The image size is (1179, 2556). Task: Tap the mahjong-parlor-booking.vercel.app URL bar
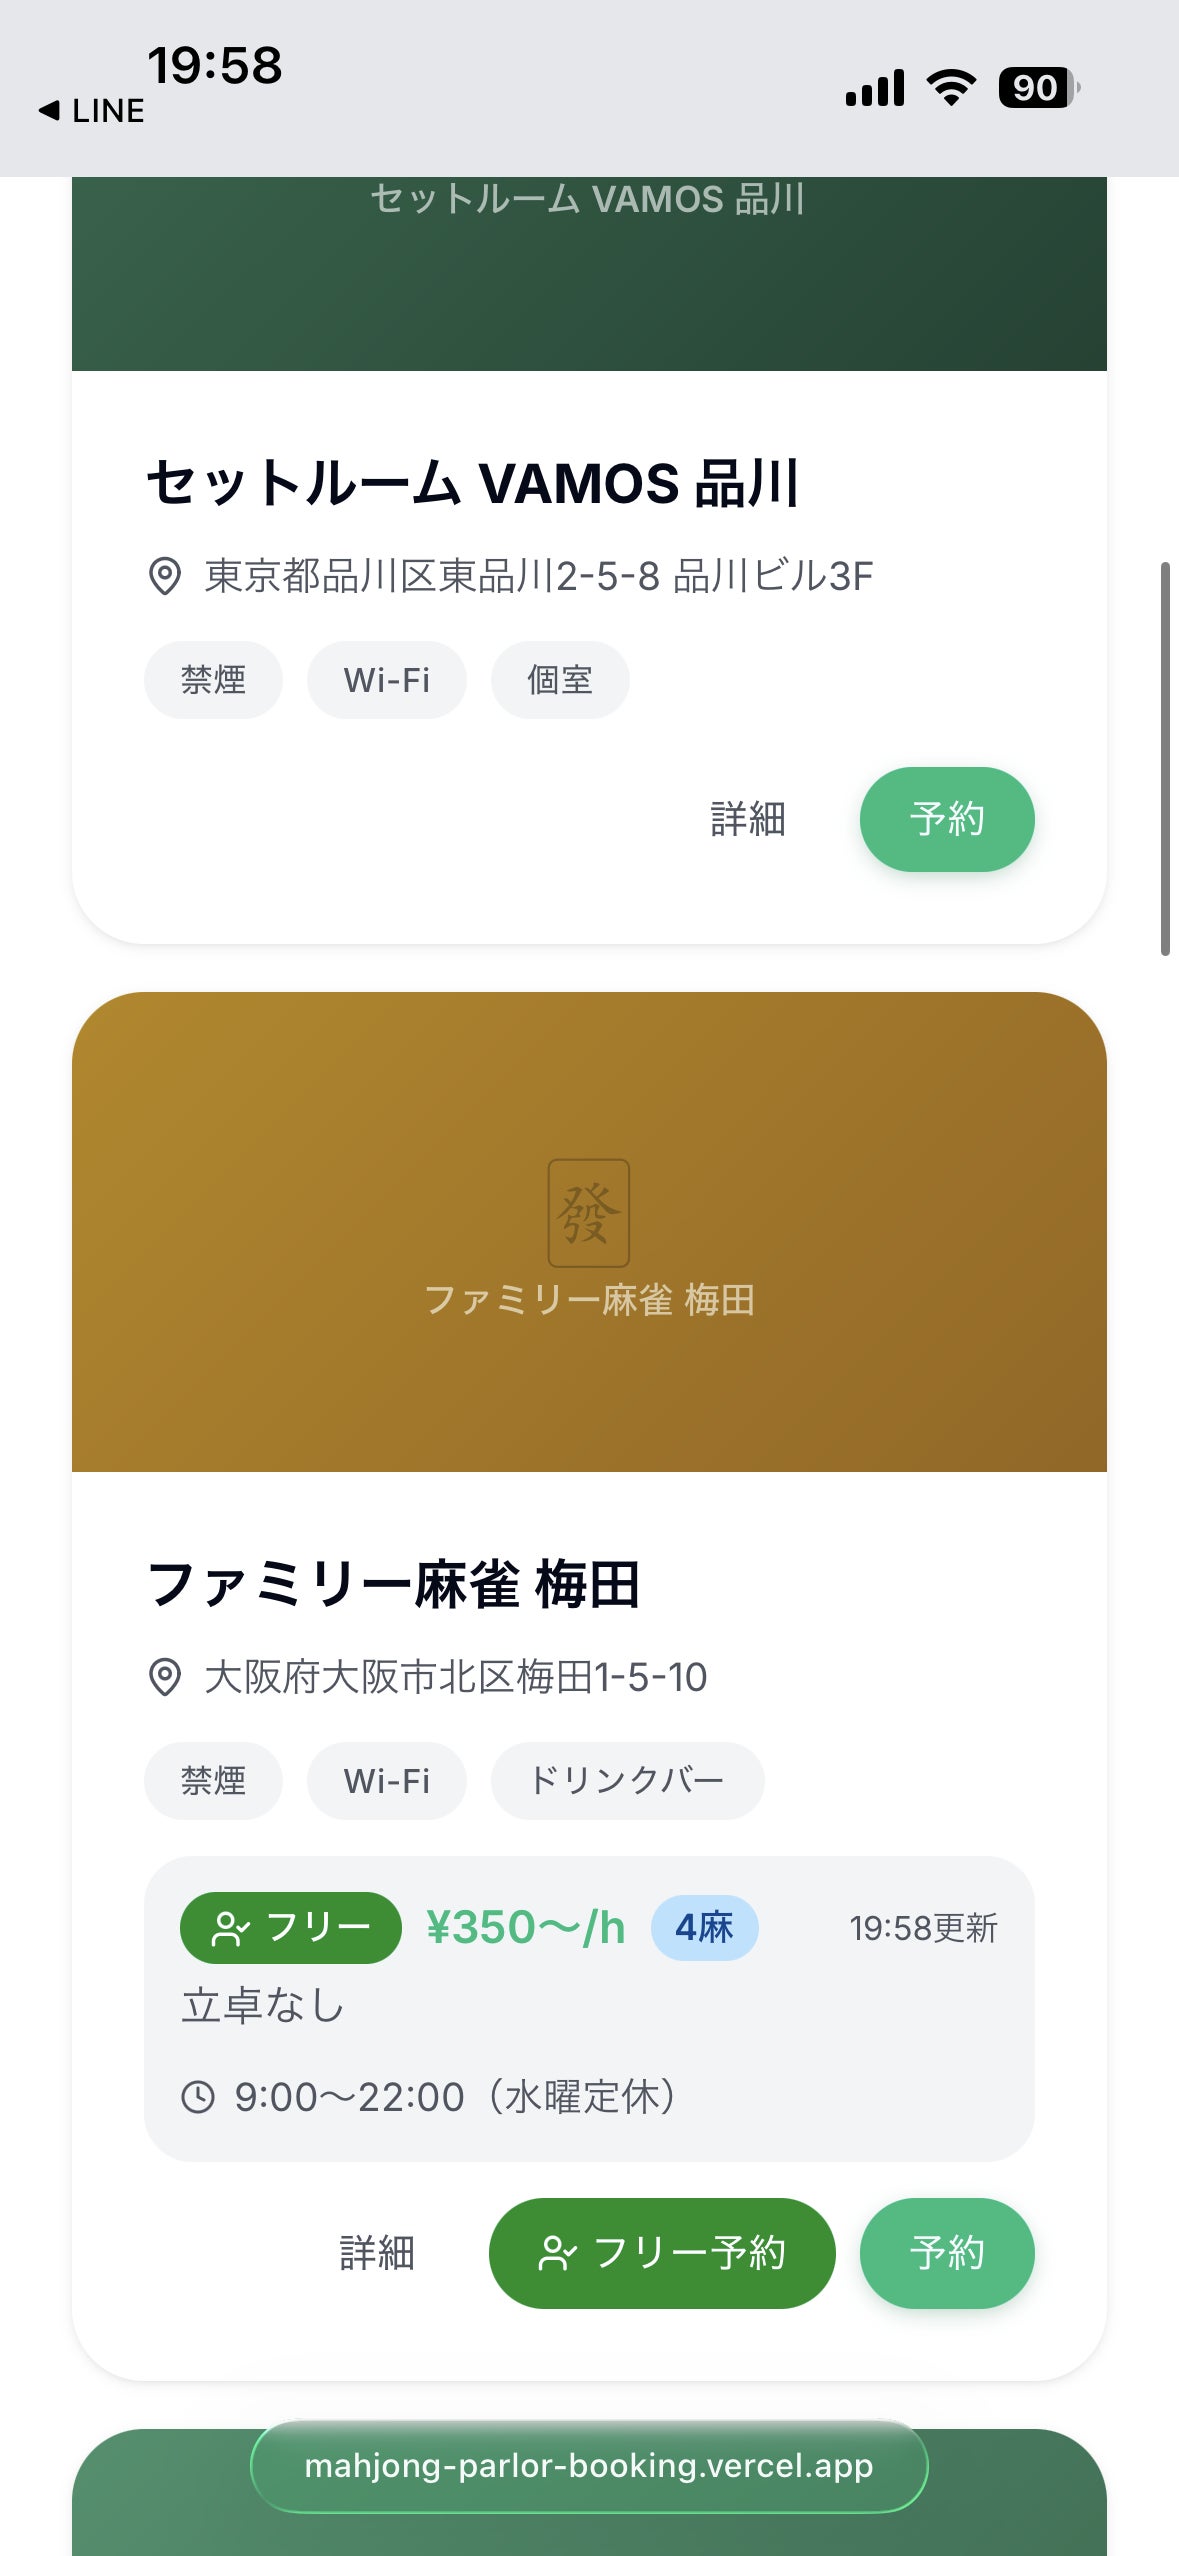(589, 2466)
